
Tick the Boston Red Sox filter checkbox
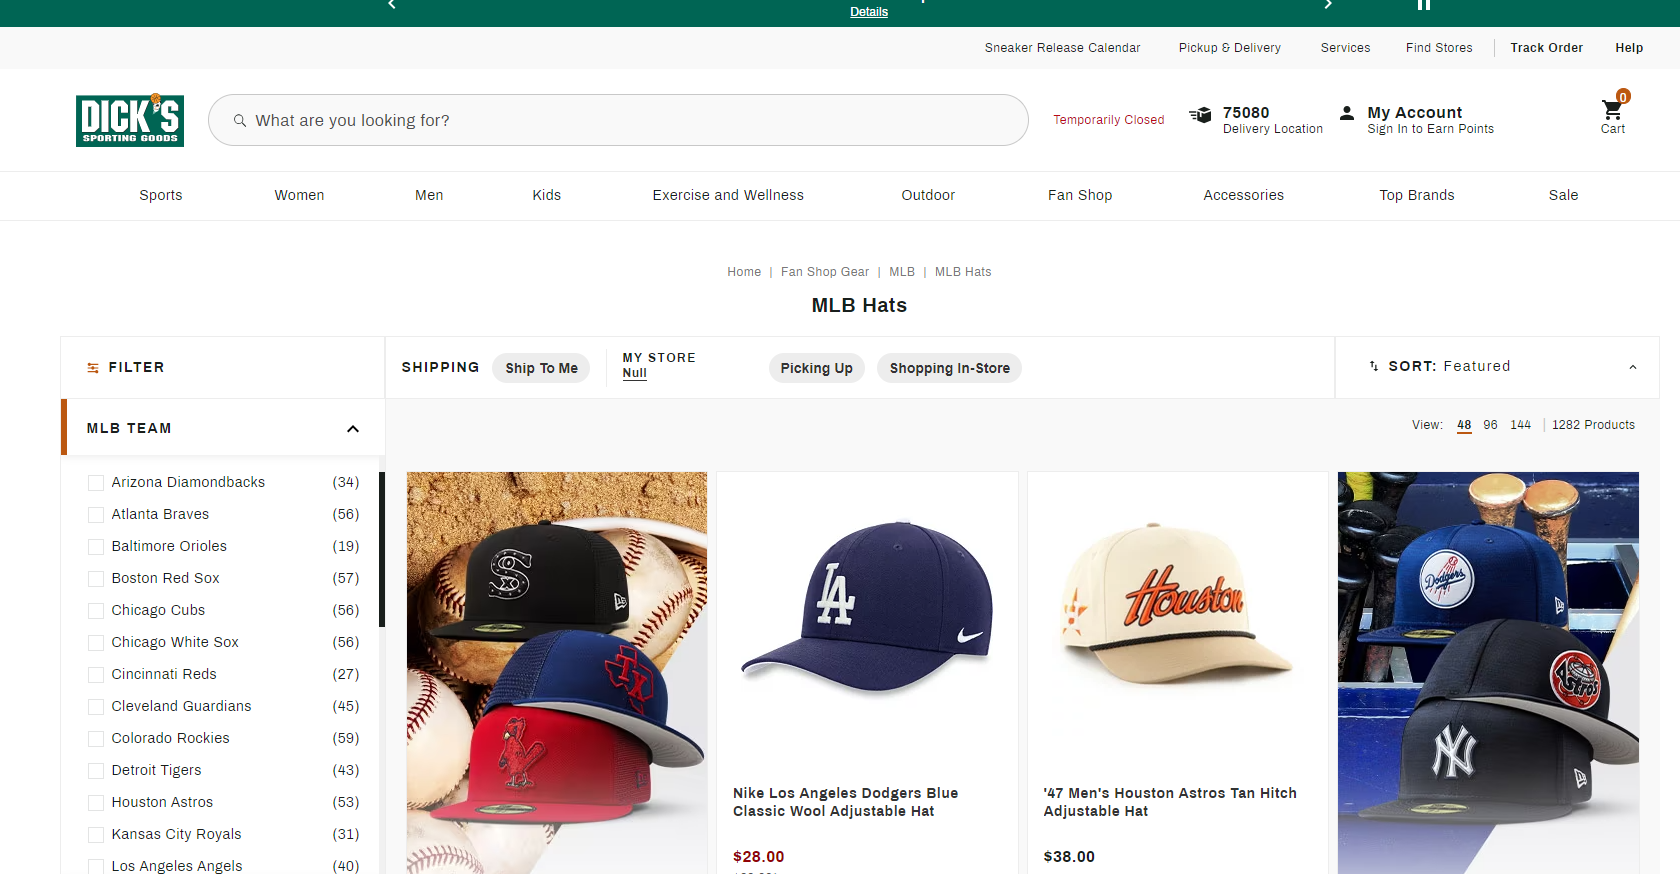click(96, 579)
